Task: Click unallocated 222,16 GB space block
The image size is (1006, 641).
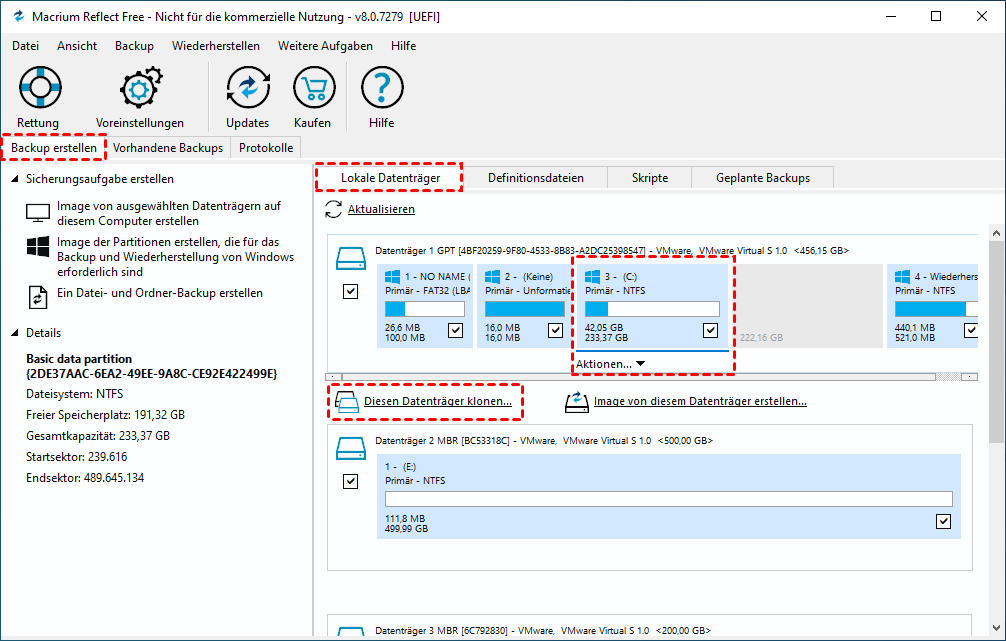Action: (x=809, y=306)
